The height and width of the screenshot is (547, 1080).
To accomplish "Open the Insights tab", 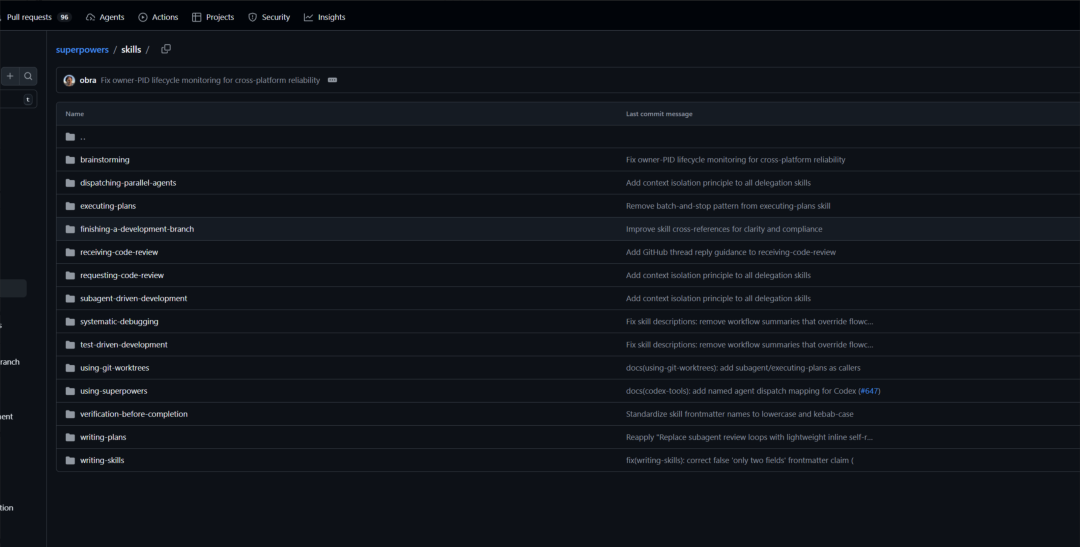I will click(x=325, y=17).
